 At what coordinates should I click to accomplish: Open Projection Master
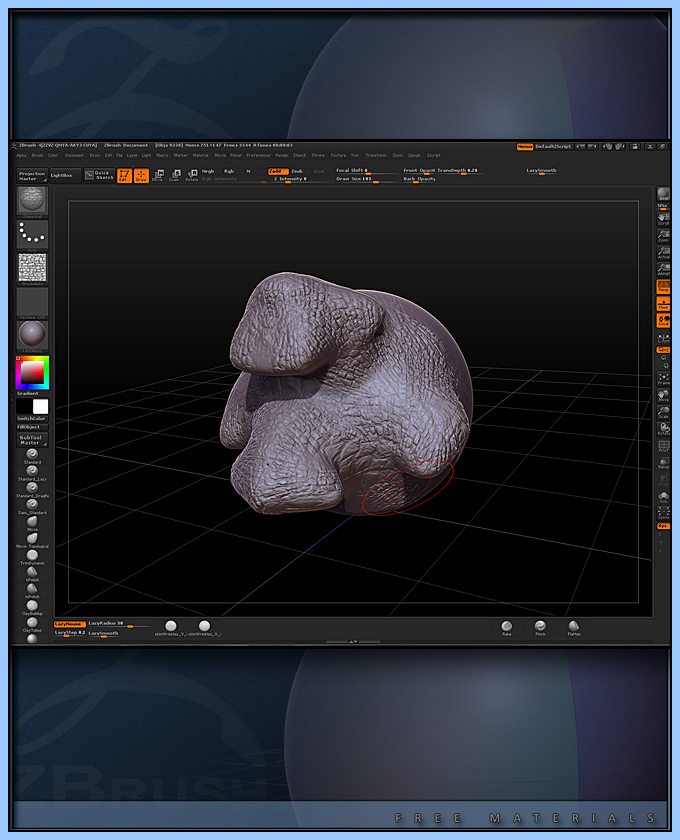click(32, 176)
